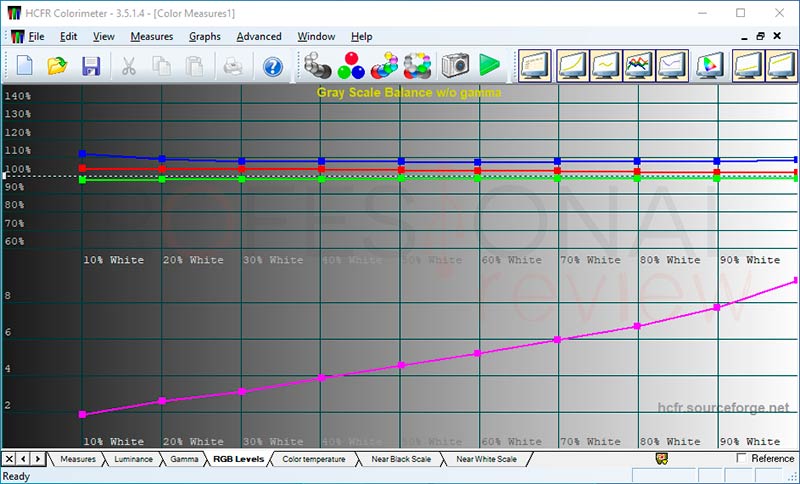This screenshot has height=484, width=800.
Task: Click the HCFR application icon in menu bar
Action: click(17, 37)
